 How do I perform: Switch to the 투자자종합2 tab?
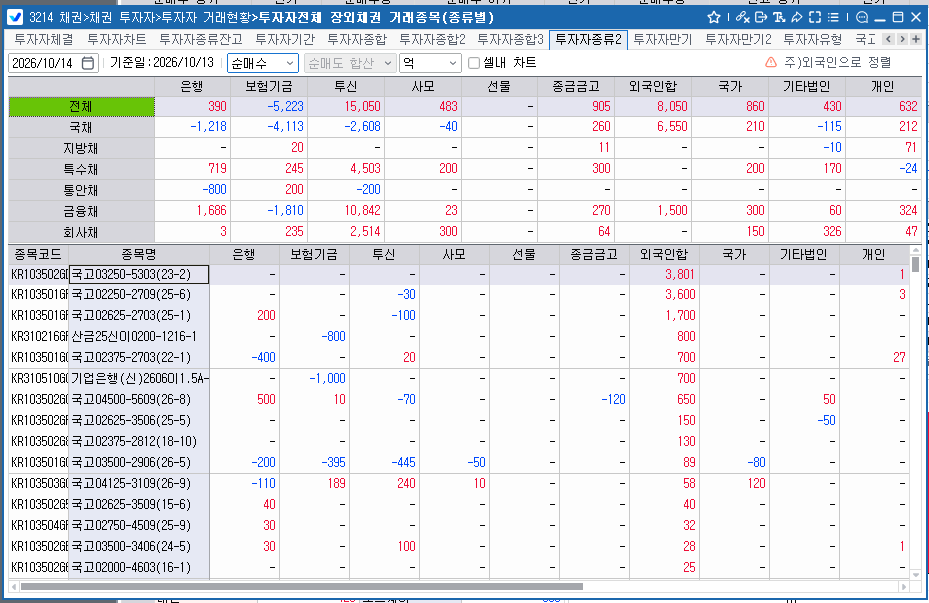[x=433, y=40]
